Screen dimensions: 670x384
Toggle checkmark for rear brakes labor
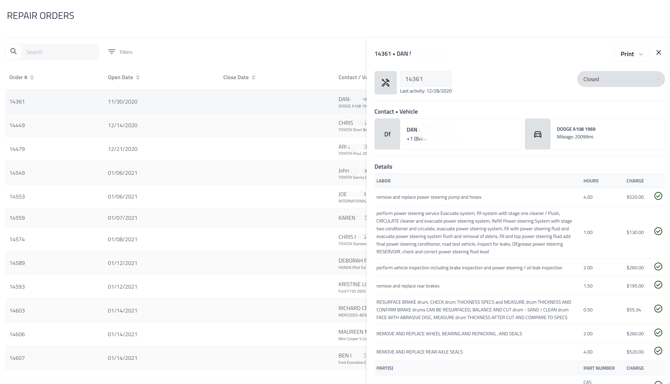(x=658, y=285)
